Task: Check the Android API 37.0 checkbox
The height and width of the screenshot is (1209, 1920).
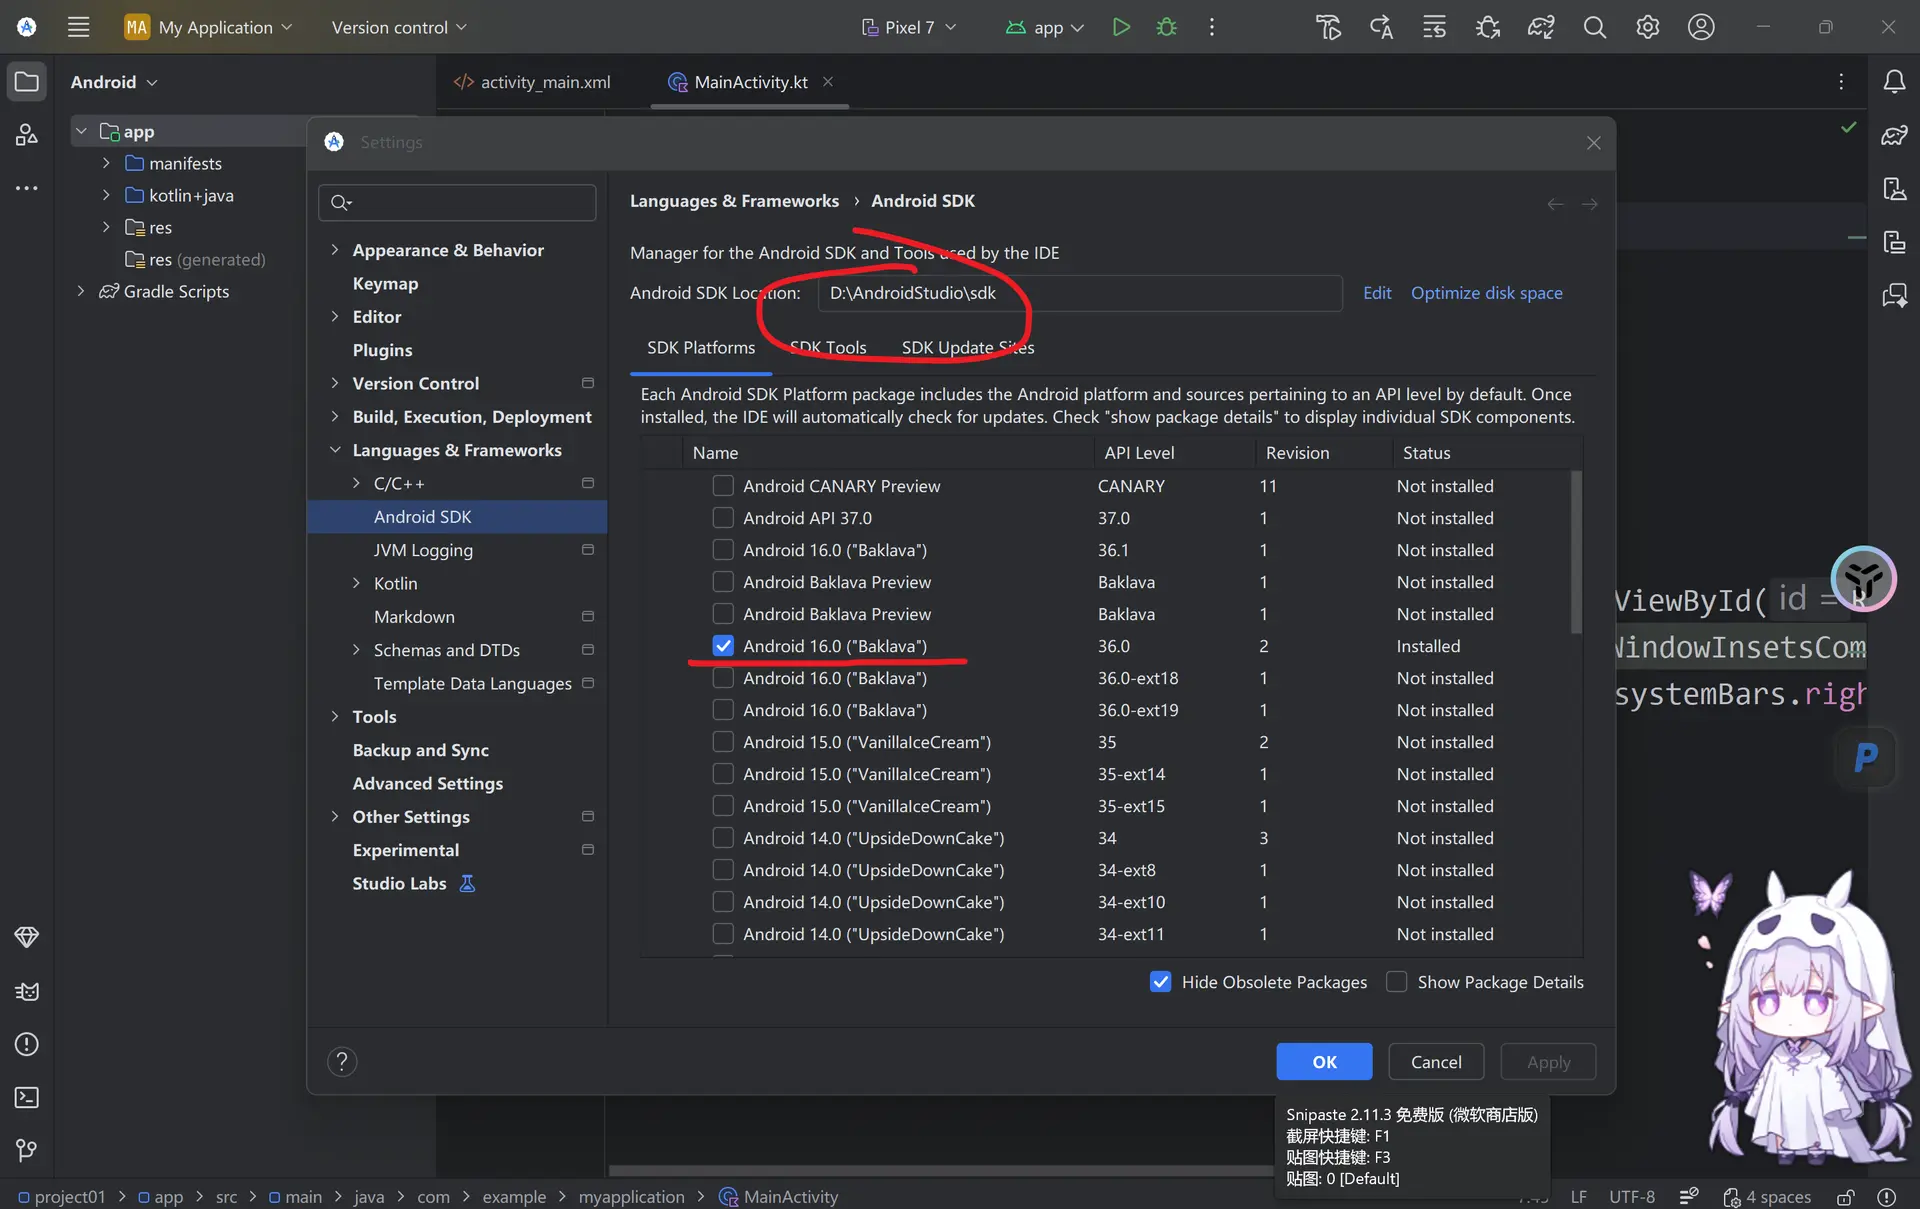Action: 723,518
